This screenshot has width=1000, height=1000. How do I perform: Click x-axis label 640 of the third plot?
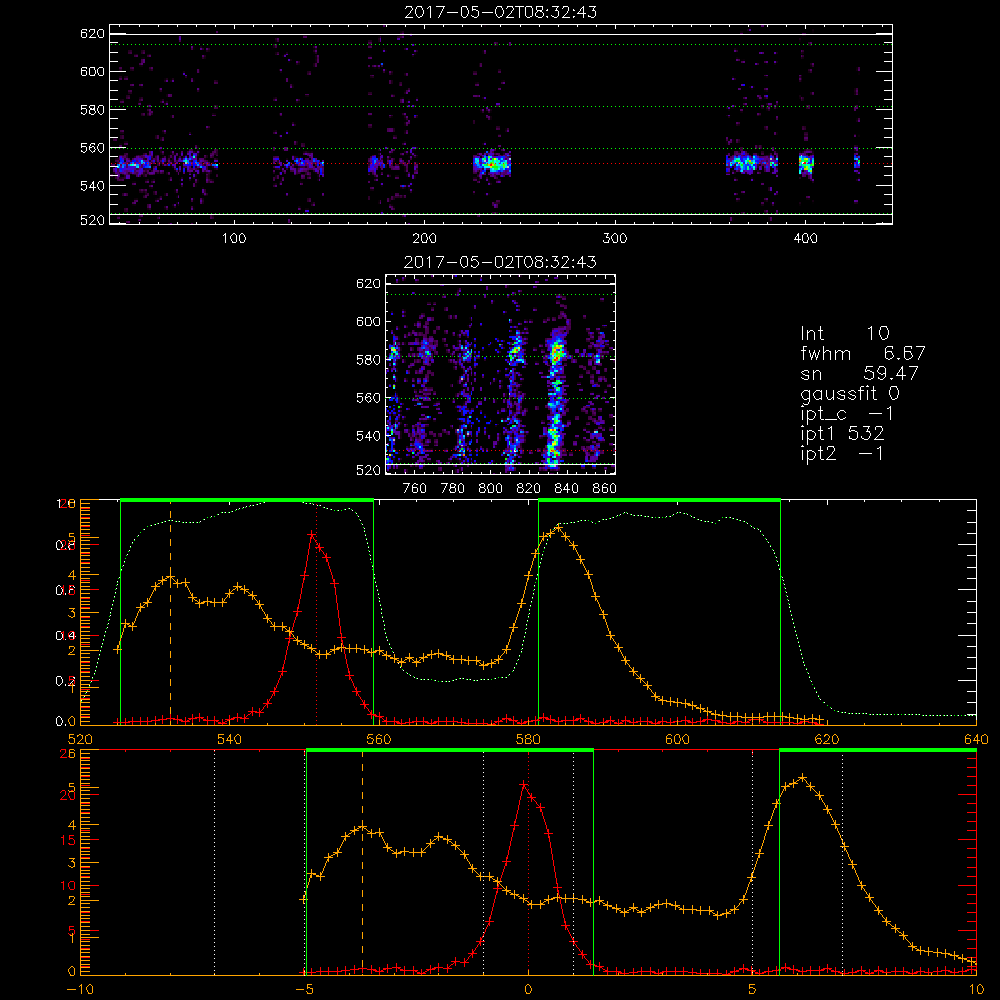(976, 739)
